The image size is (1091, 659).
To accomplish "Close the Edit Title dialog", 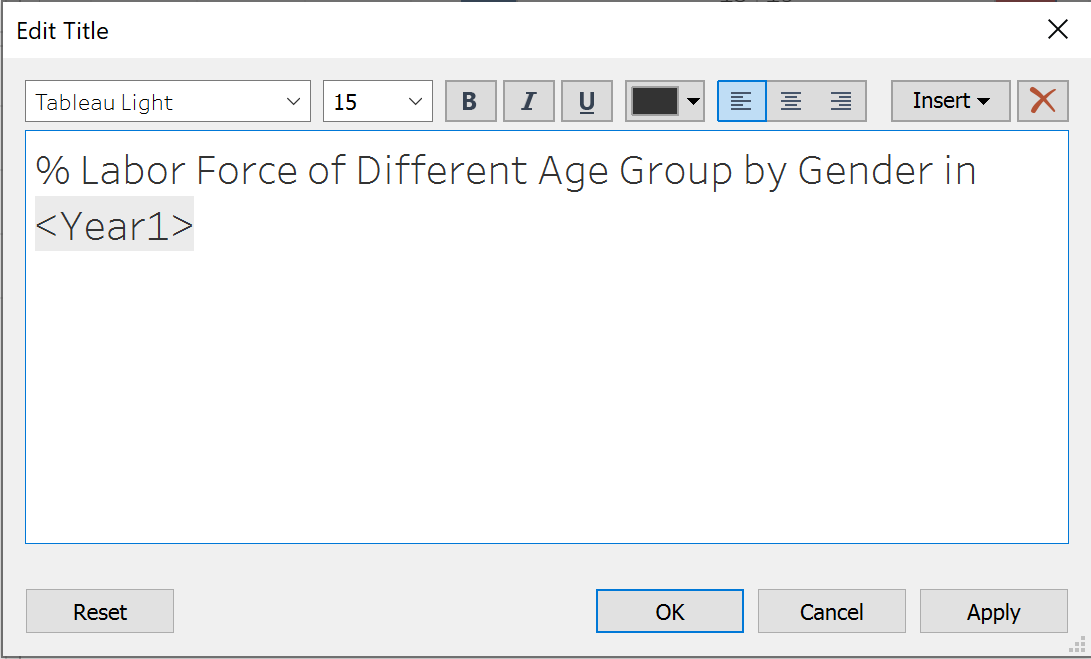I will coord(1057,30).
